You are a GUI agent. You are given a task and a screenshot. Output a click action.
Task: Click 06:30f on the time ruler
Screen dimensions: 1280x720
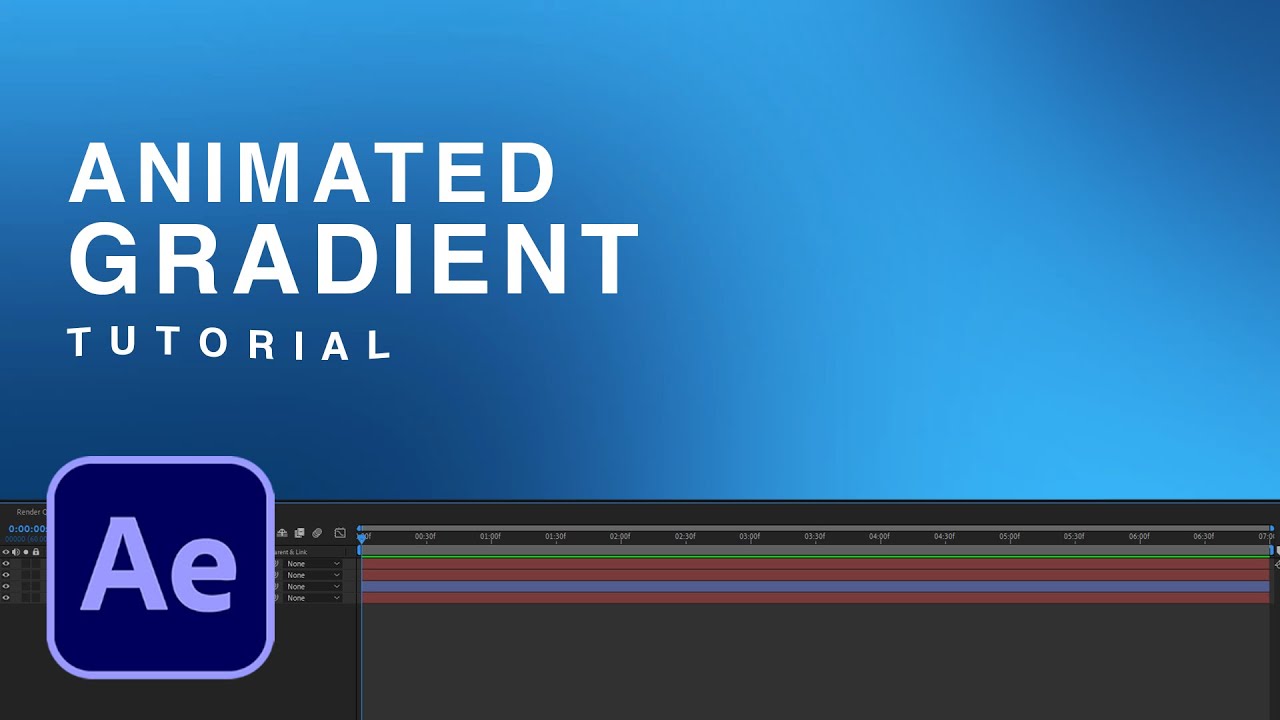coord(1204,536)
